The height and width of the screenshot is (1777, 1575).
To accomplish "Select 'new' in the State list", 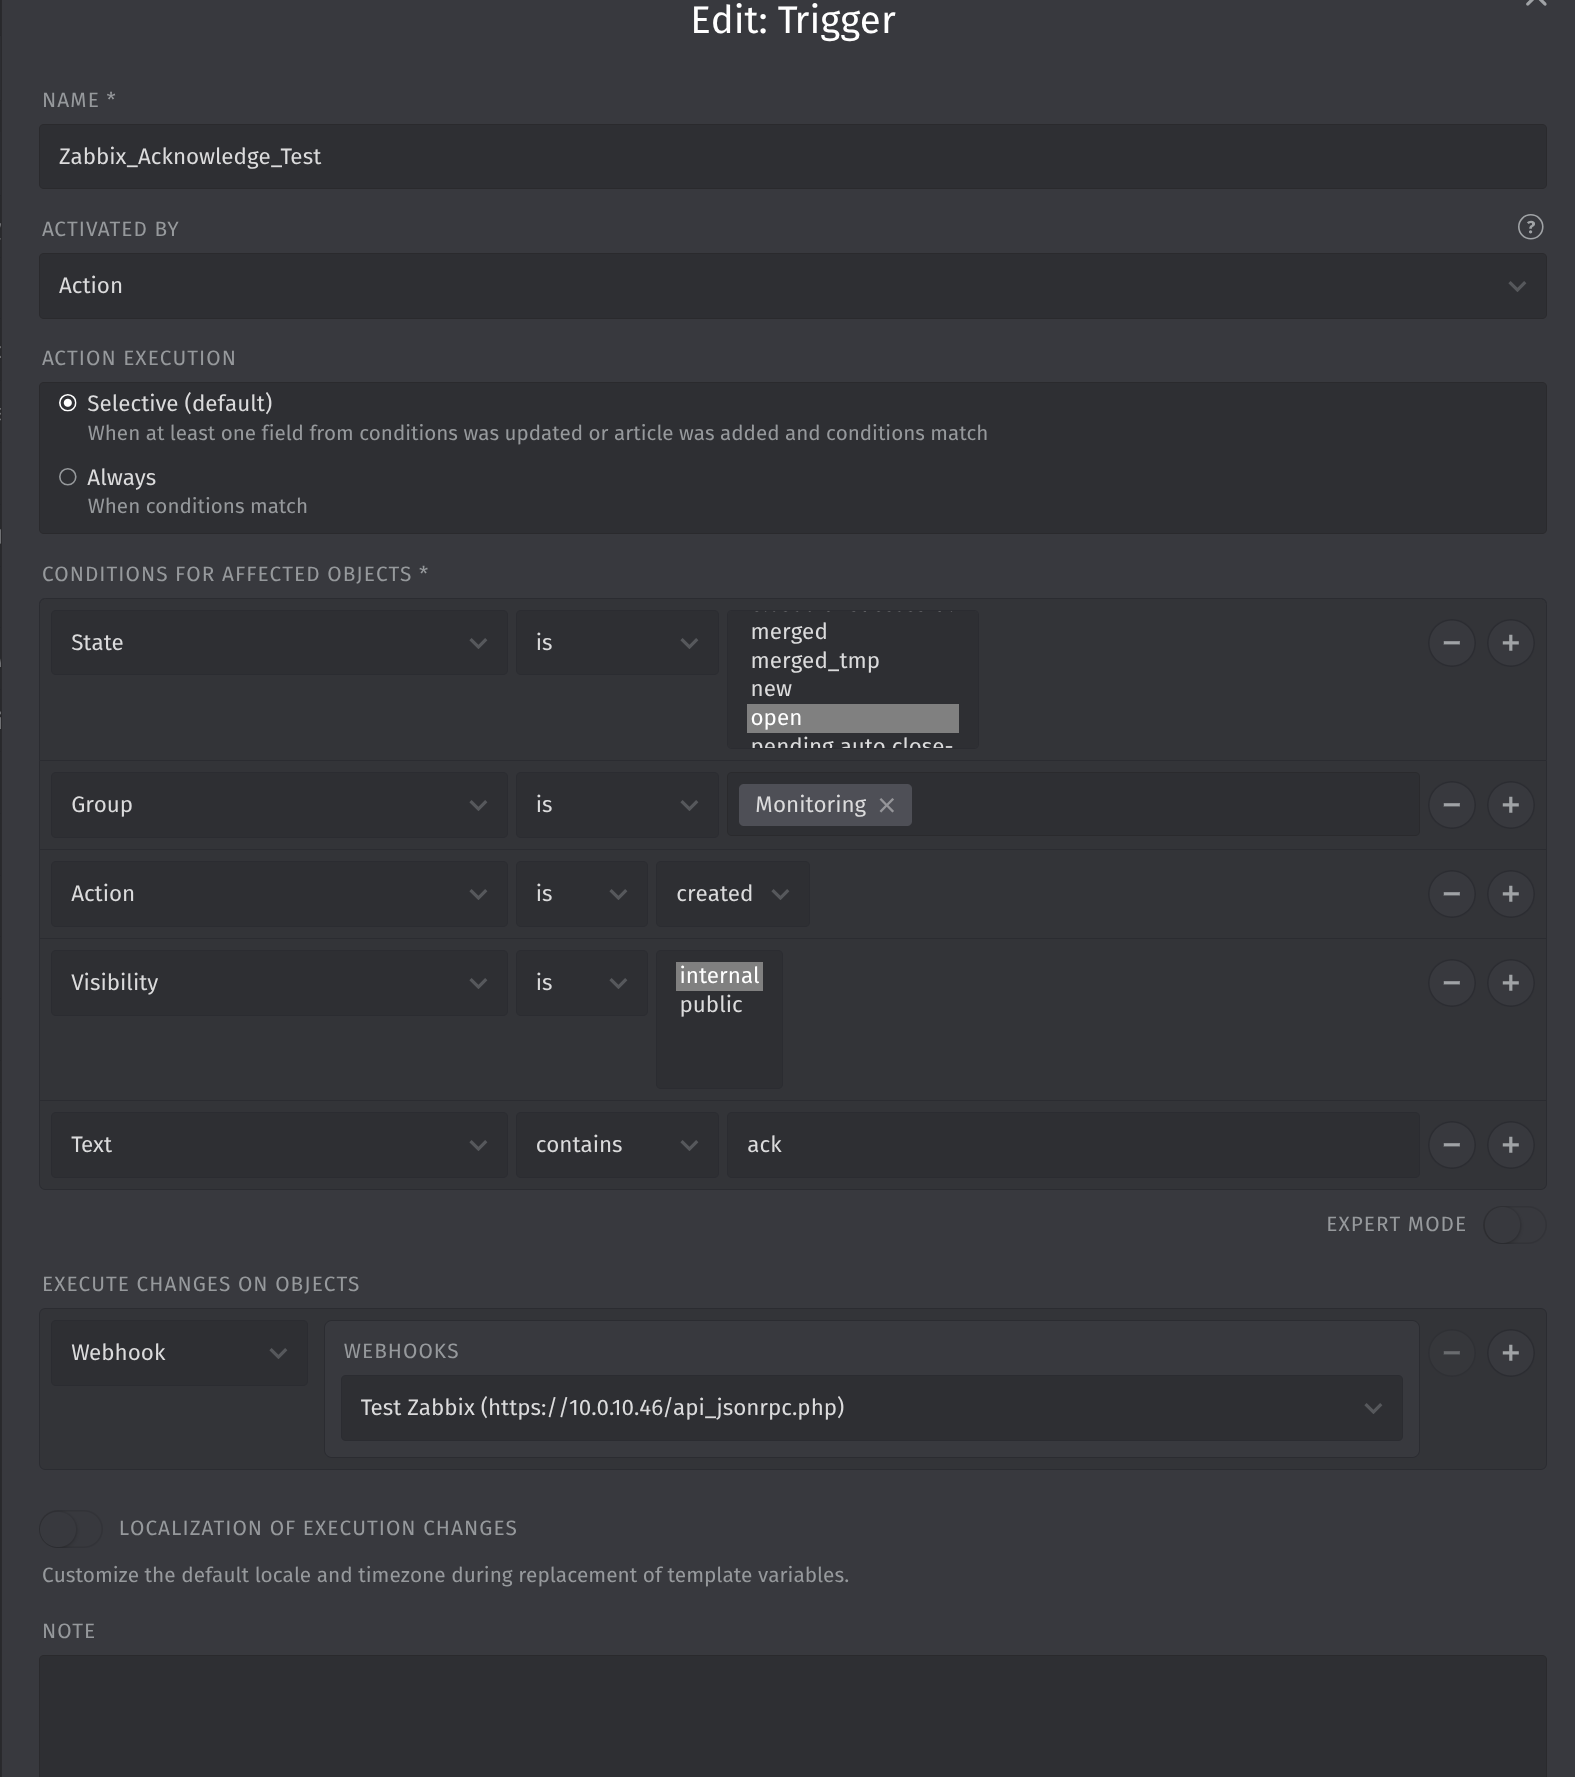I will tap(771, 689).
